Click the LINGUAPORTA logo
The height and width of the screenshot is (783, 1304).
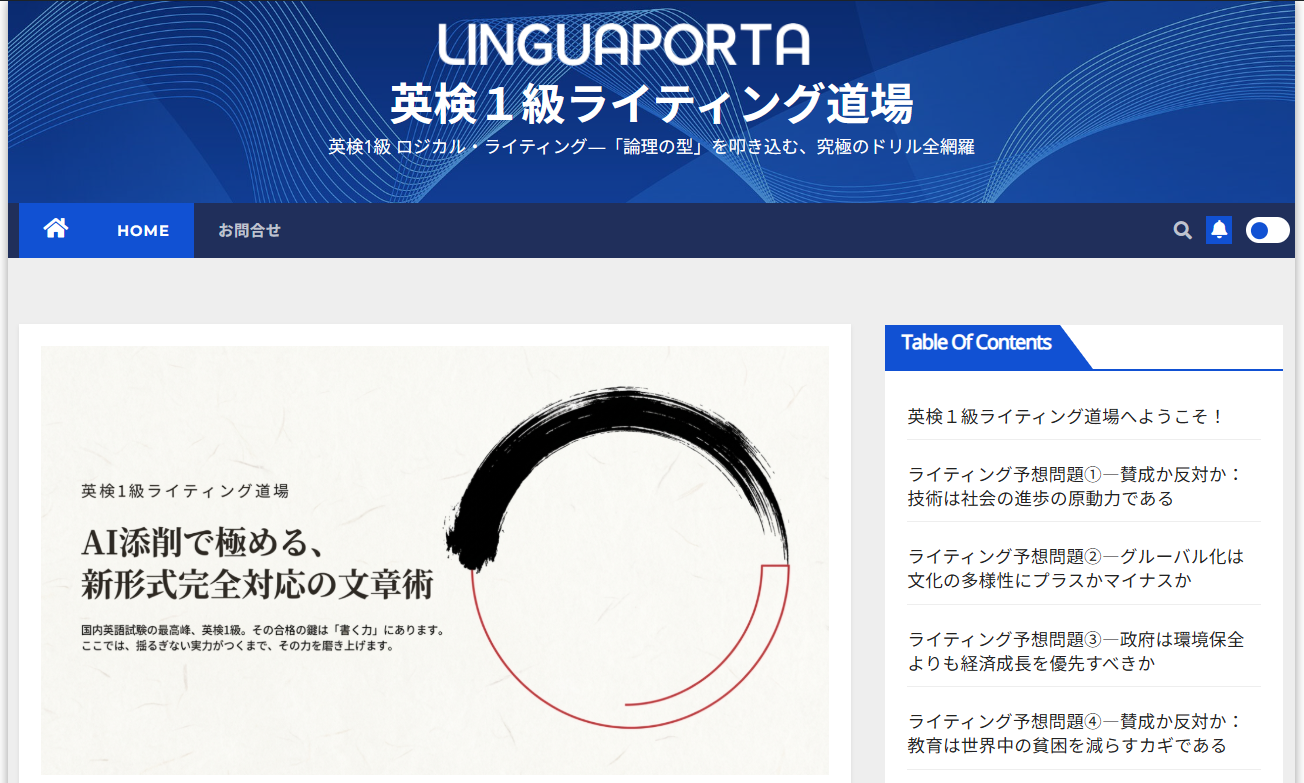623,45
